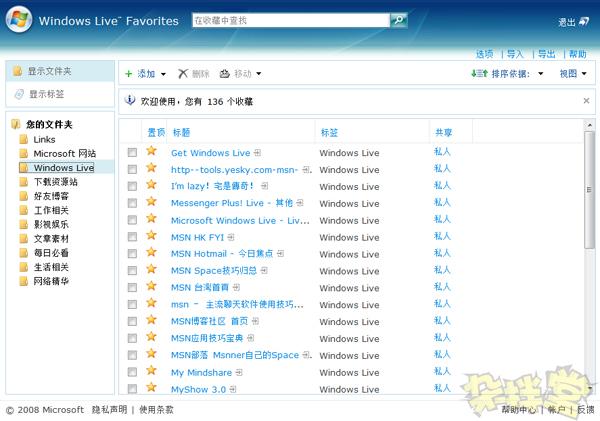Open the View dropdown menu
Viewport: 600px width, 421px height.
click(572, 74)
